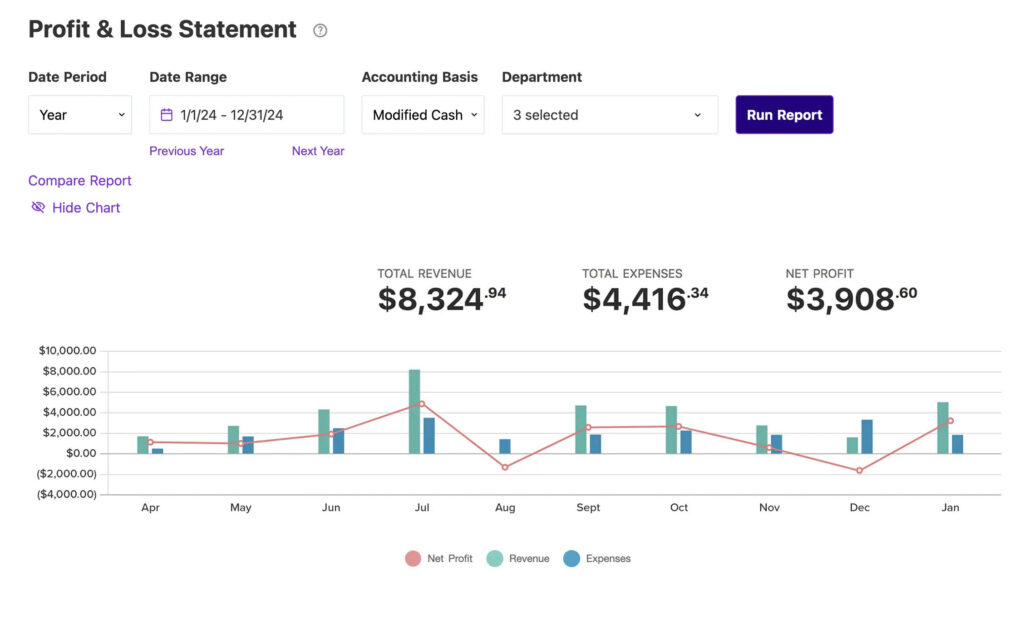Click the crossed-eye Hide Chart icon
1024x629 pixels.
coord(38,208)
